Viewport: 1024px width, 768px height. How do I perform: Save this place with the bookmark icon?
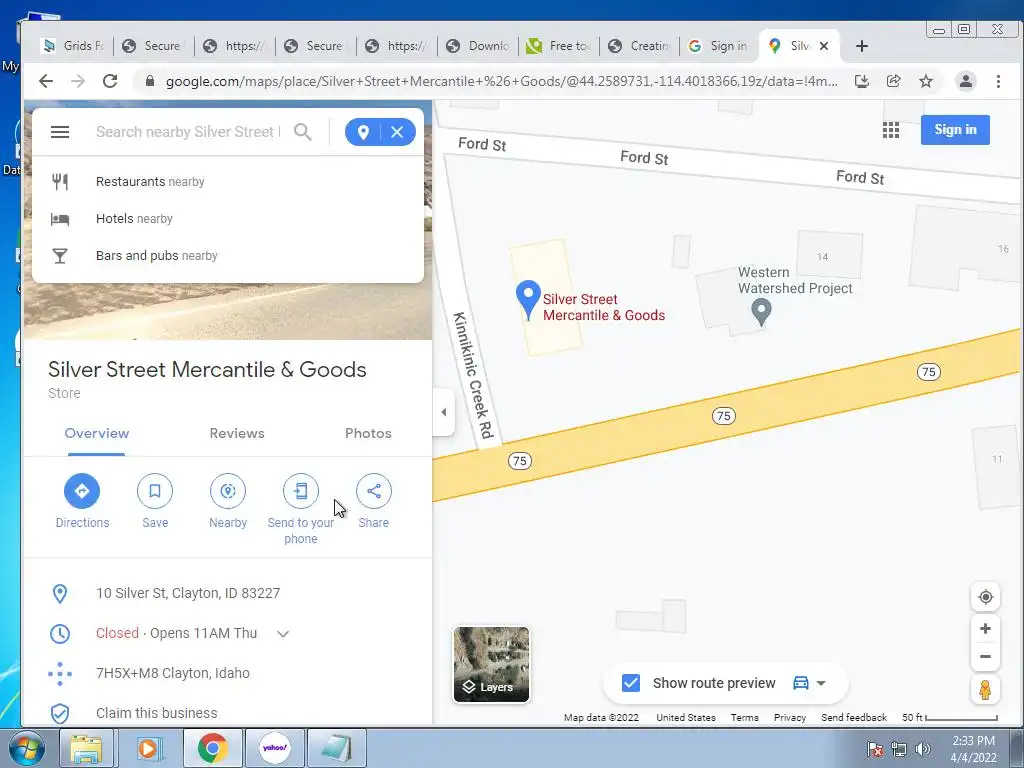pyautogui.click(x=155, y=491)
